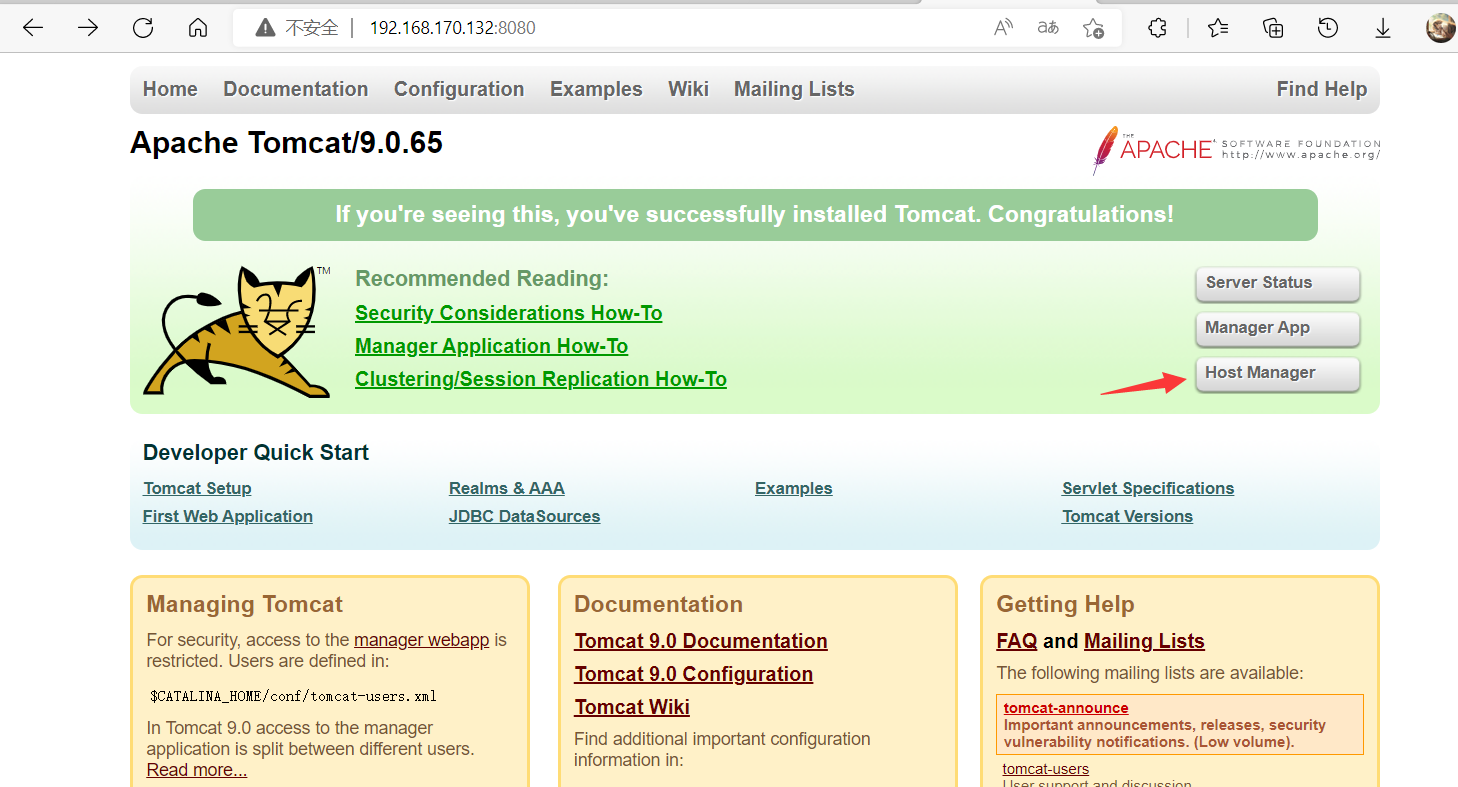The image size is (1458, 787).
Task: Click the Apache Software Foundation logo
Action: click(1236, 150)
